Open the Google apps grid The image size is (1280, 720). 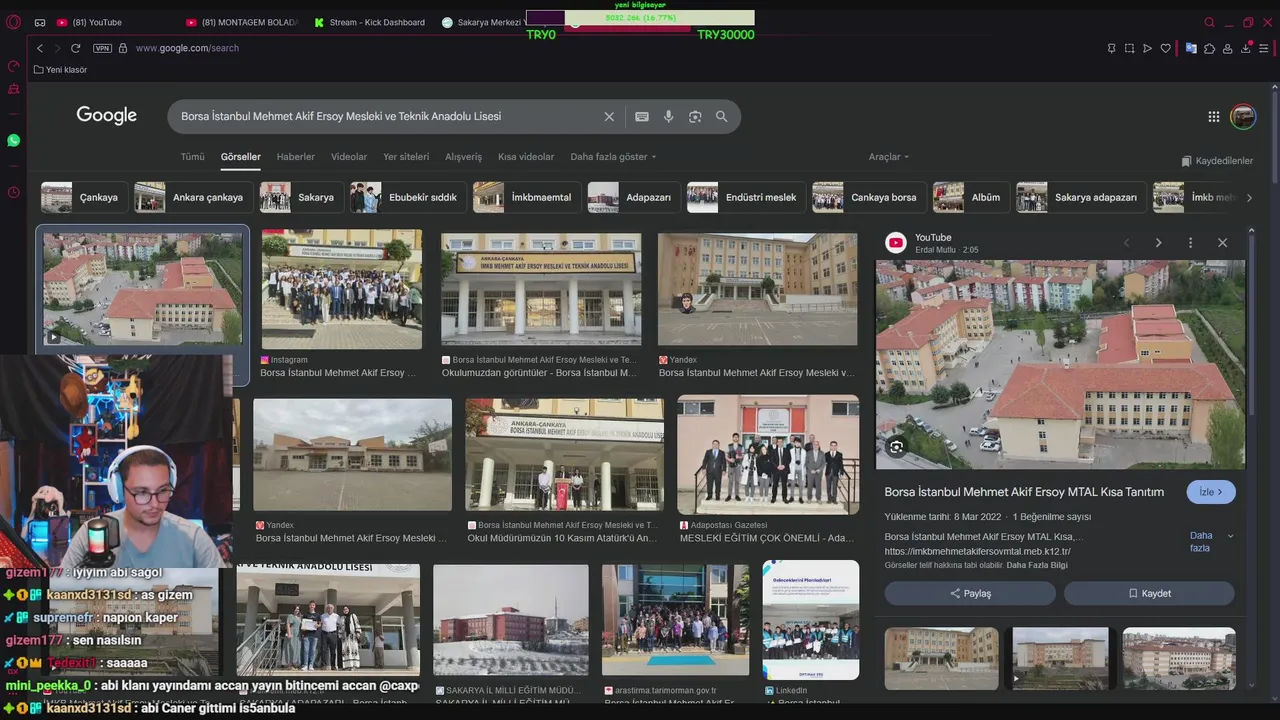[1214, 117]
